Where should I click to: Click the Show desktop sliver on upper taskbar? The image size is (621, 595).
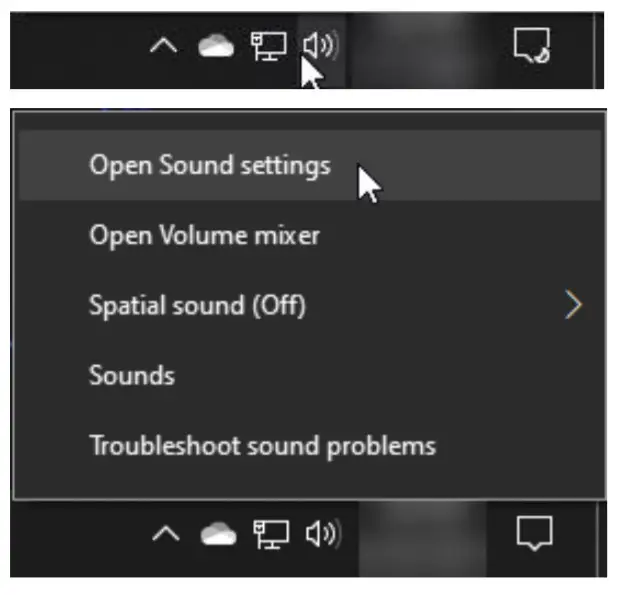click(599, 46)
